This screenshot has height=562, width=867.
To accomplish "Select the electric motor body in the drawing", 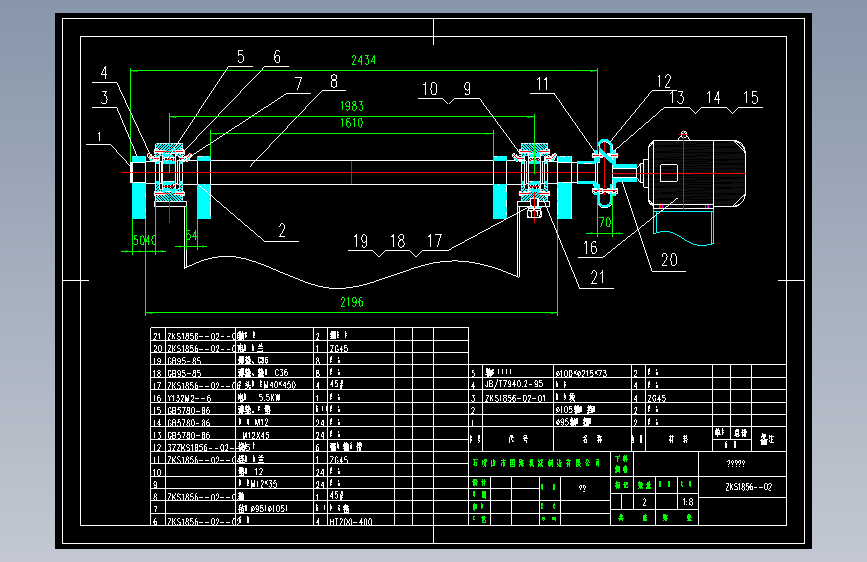I will point(697,173).
